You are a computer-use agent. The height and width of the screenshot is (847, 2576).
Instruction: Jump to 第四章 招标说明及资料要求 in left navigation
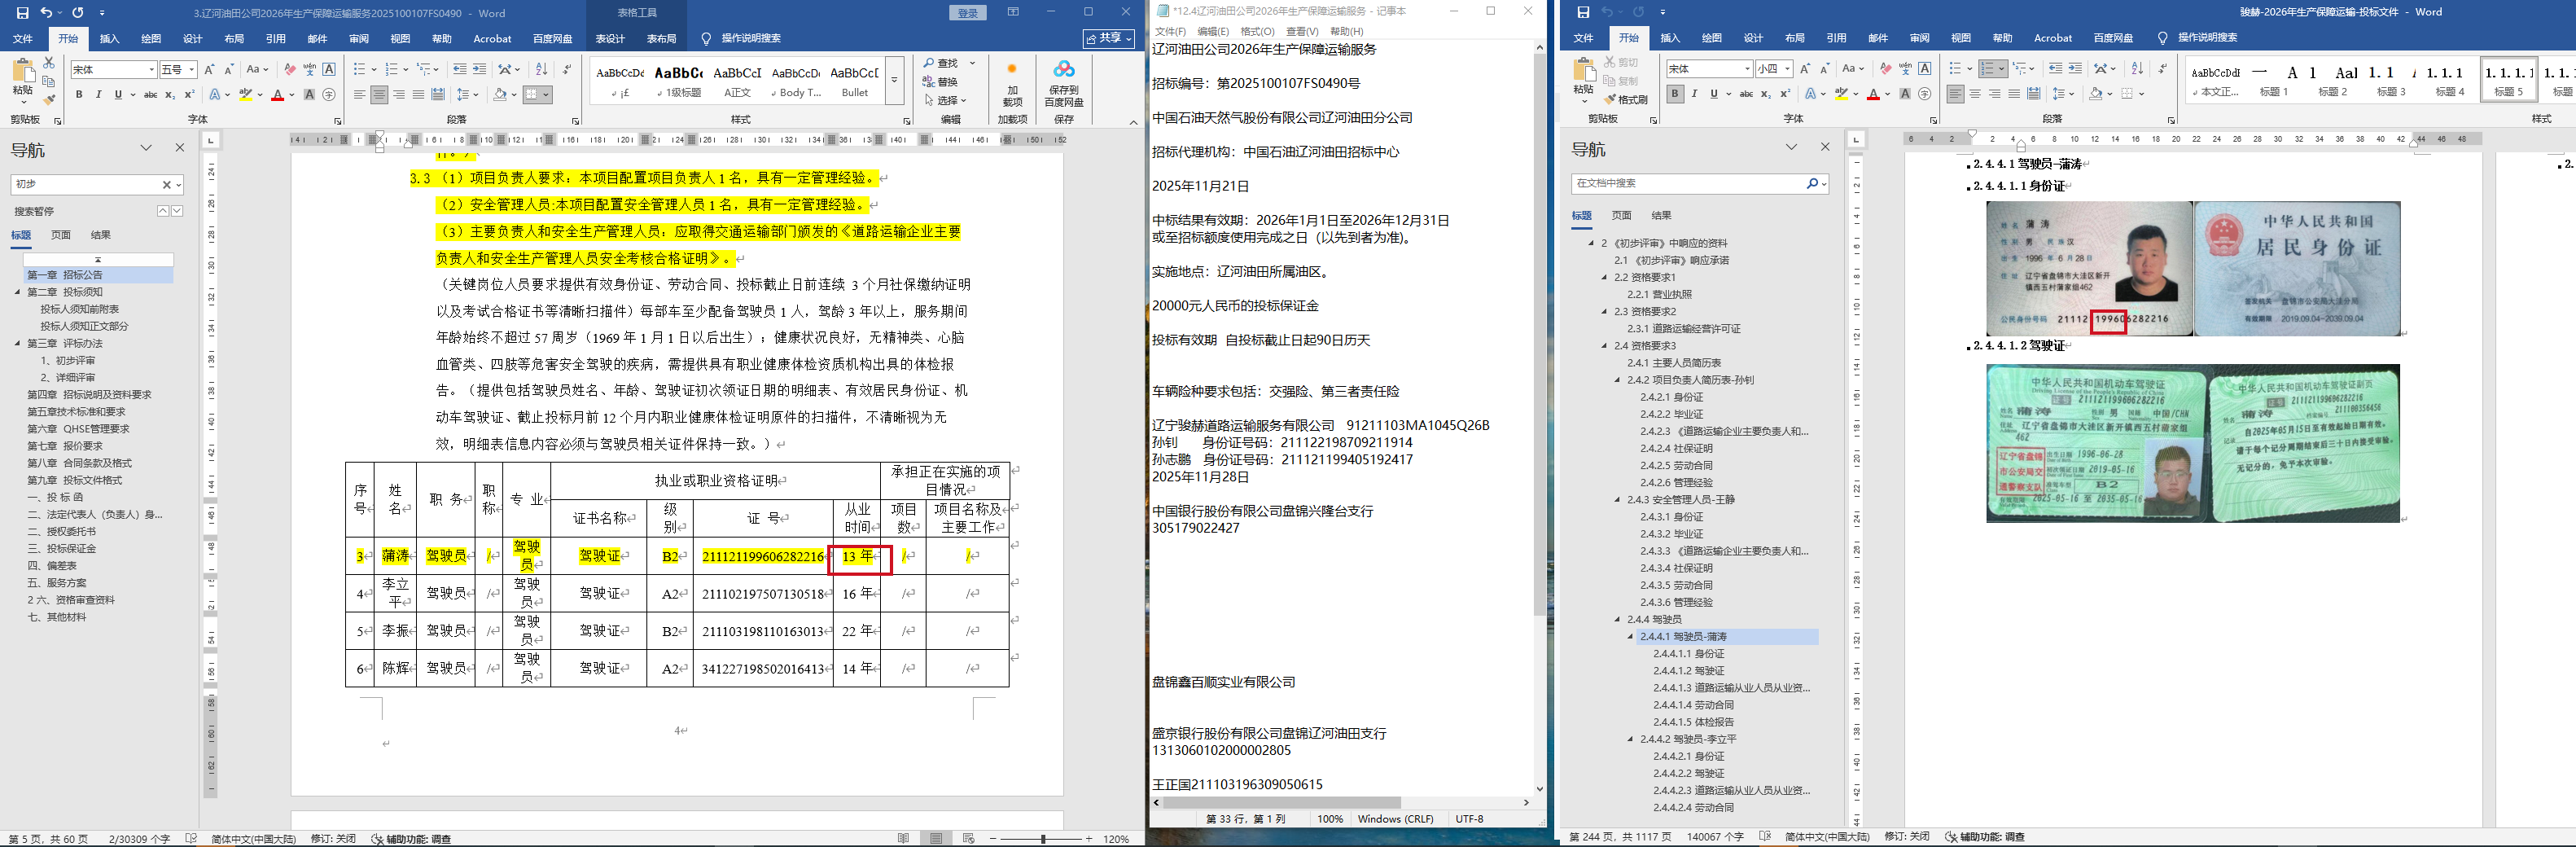(89, 395)
